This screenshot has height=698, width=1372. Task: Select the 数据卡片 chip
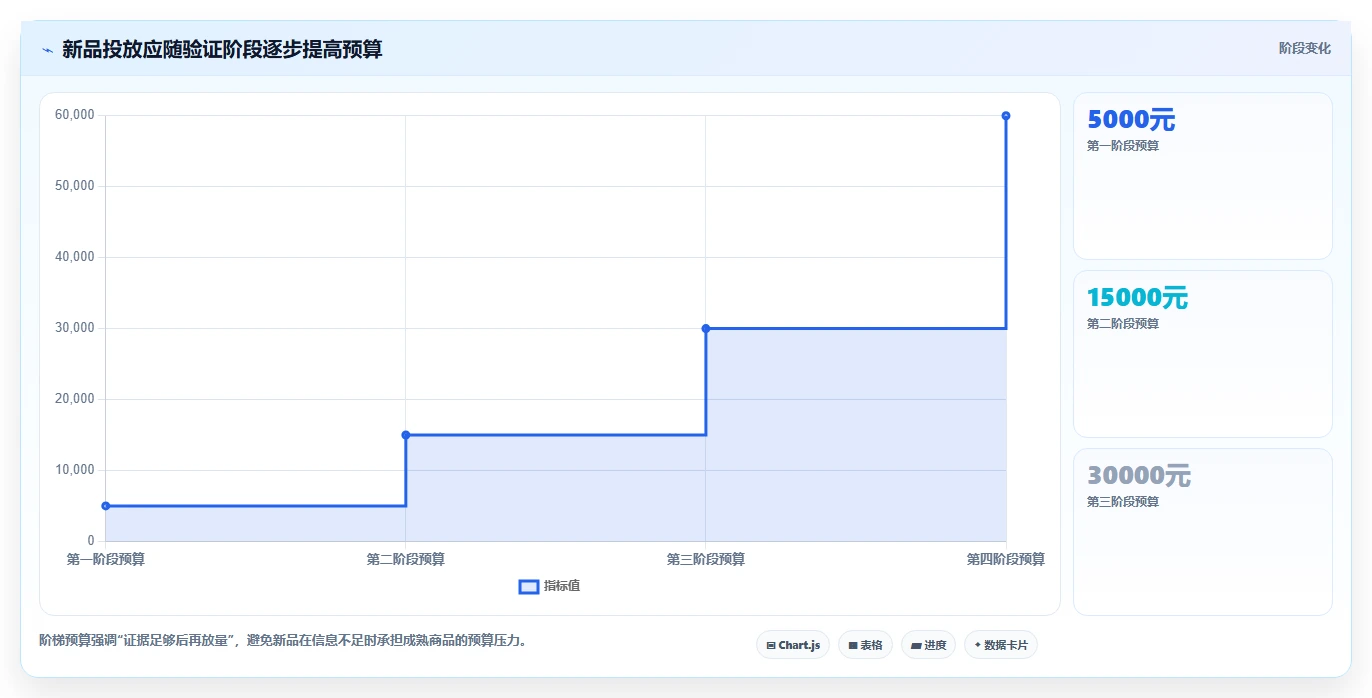1000,645
